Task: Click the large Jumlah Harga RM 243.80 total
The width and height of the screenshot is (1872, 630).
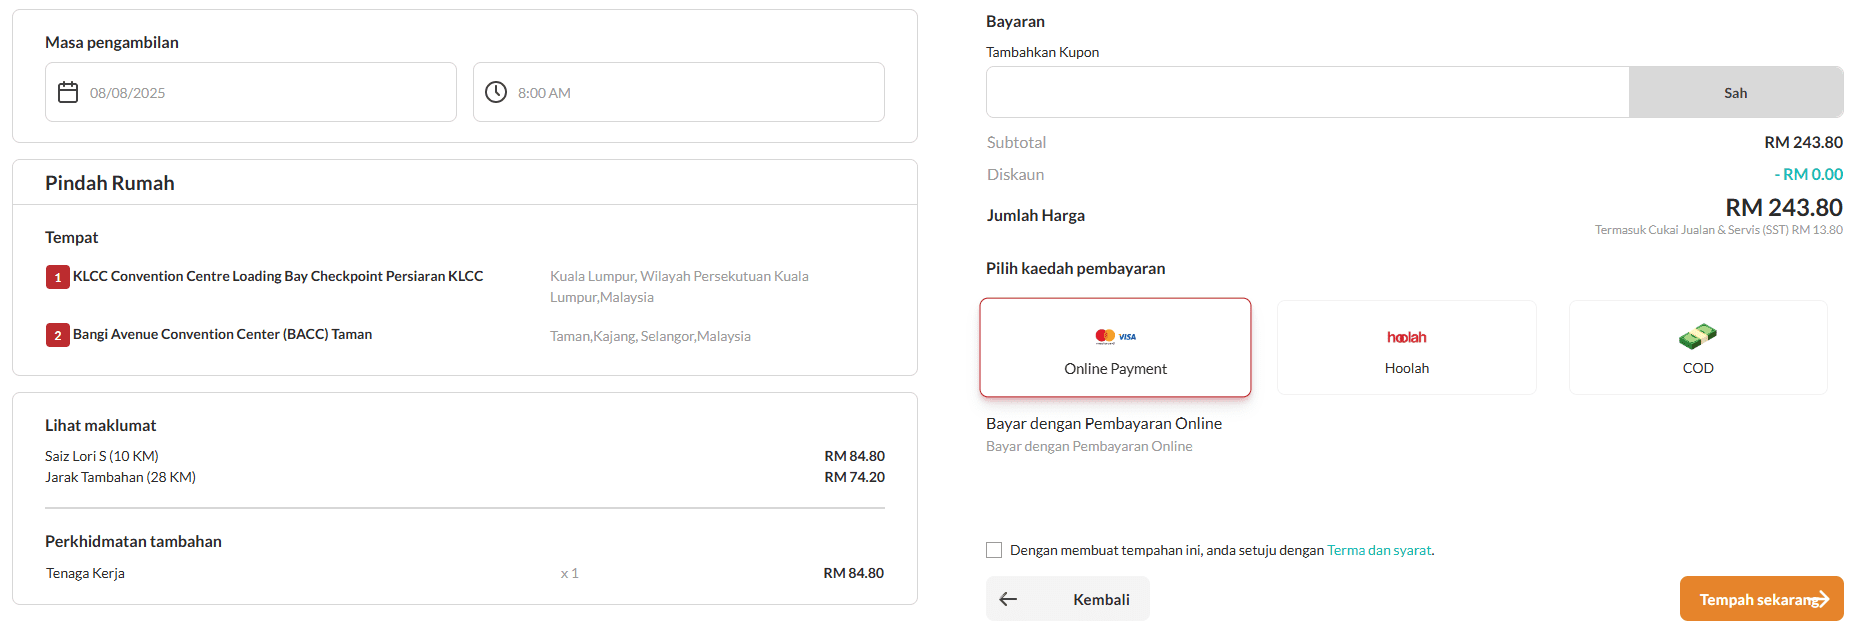Action: (1783, 207)
